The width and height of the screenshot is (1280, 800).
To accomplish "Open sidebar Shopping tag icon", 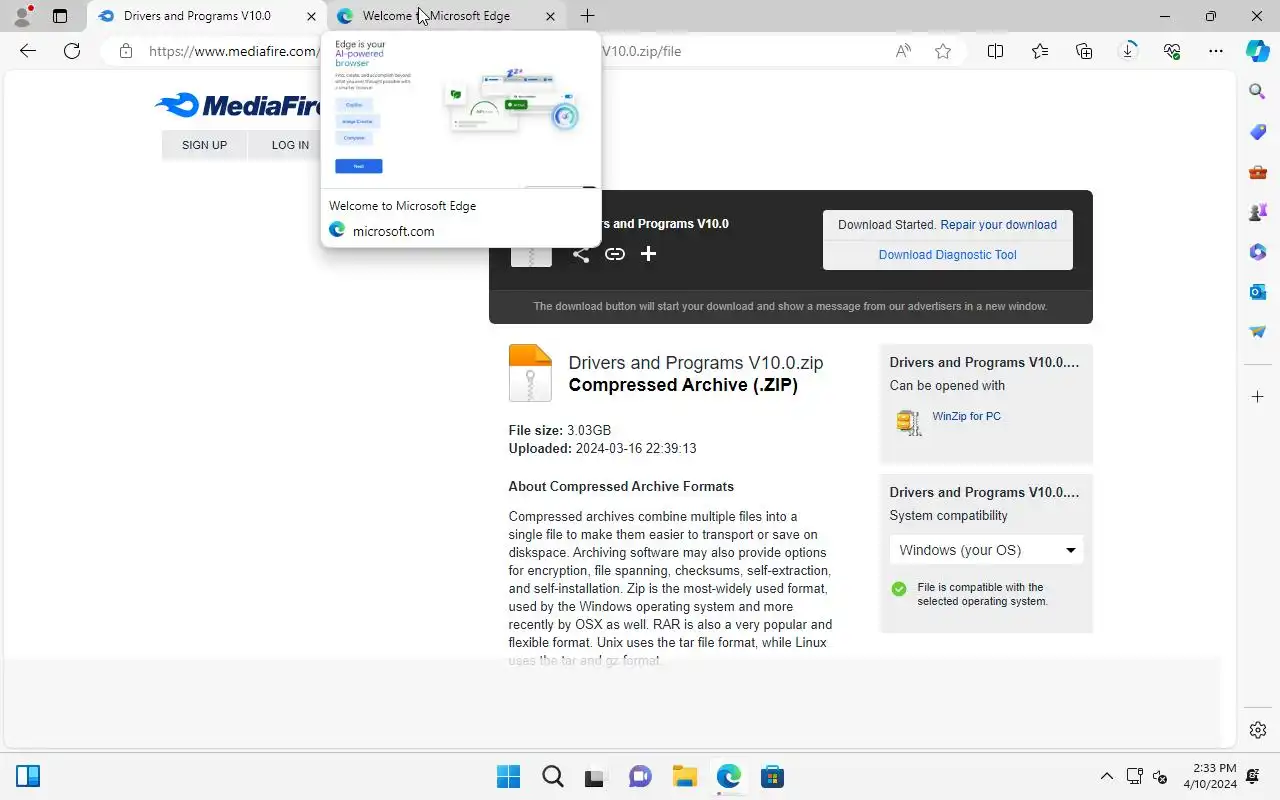I will (1258, 132).
